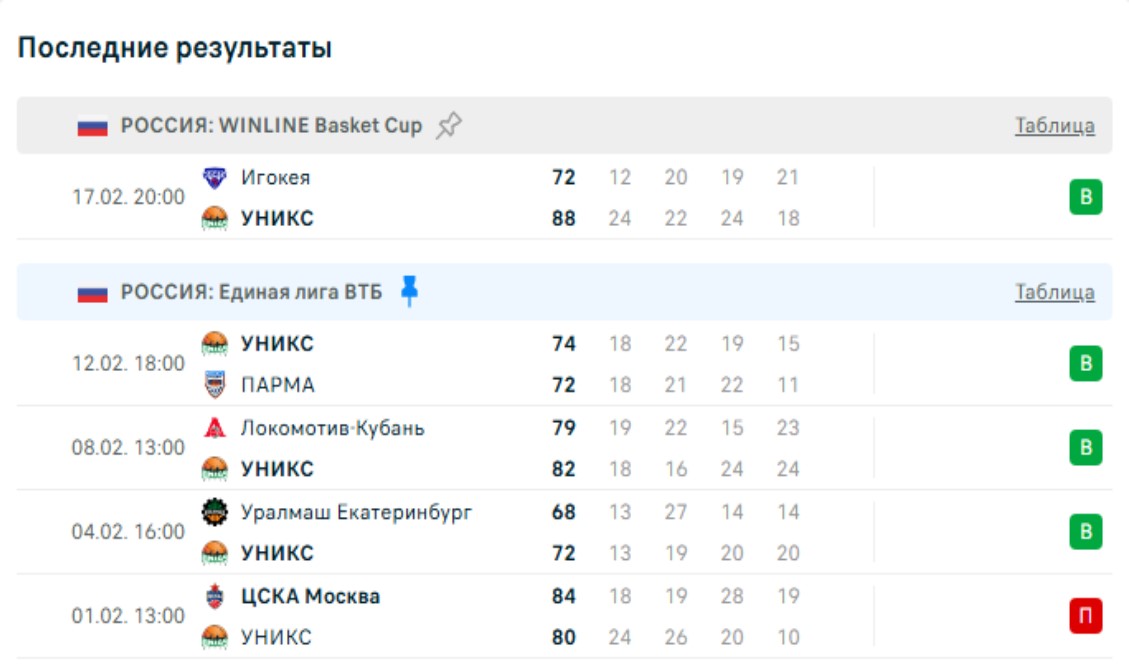Click the final score 84 for ЦСКА Москва
Image resolution: width=1129 pixels, height=666 pixels.
[564, 597]
